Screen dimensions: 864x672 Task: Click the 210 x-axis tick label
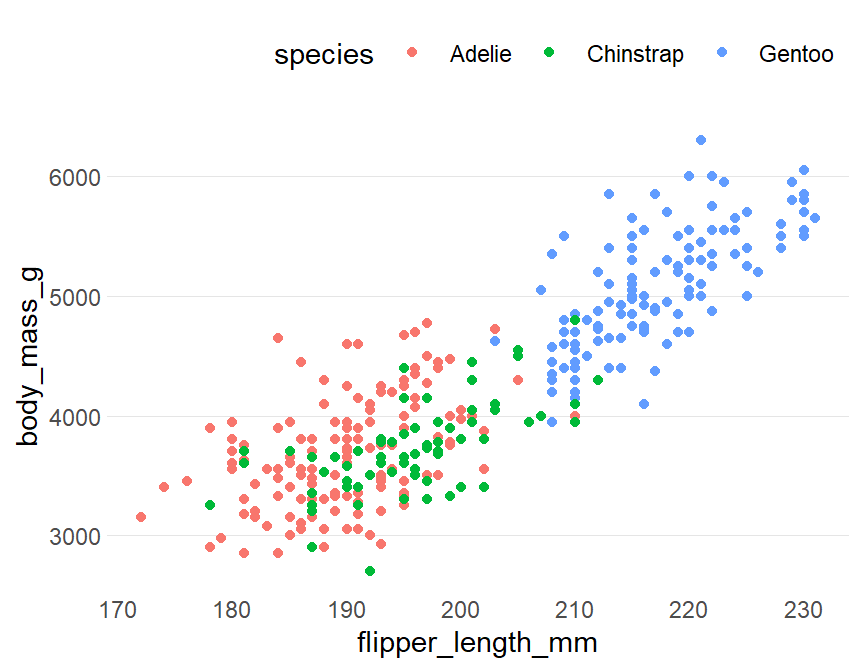[x=574, y=608]
